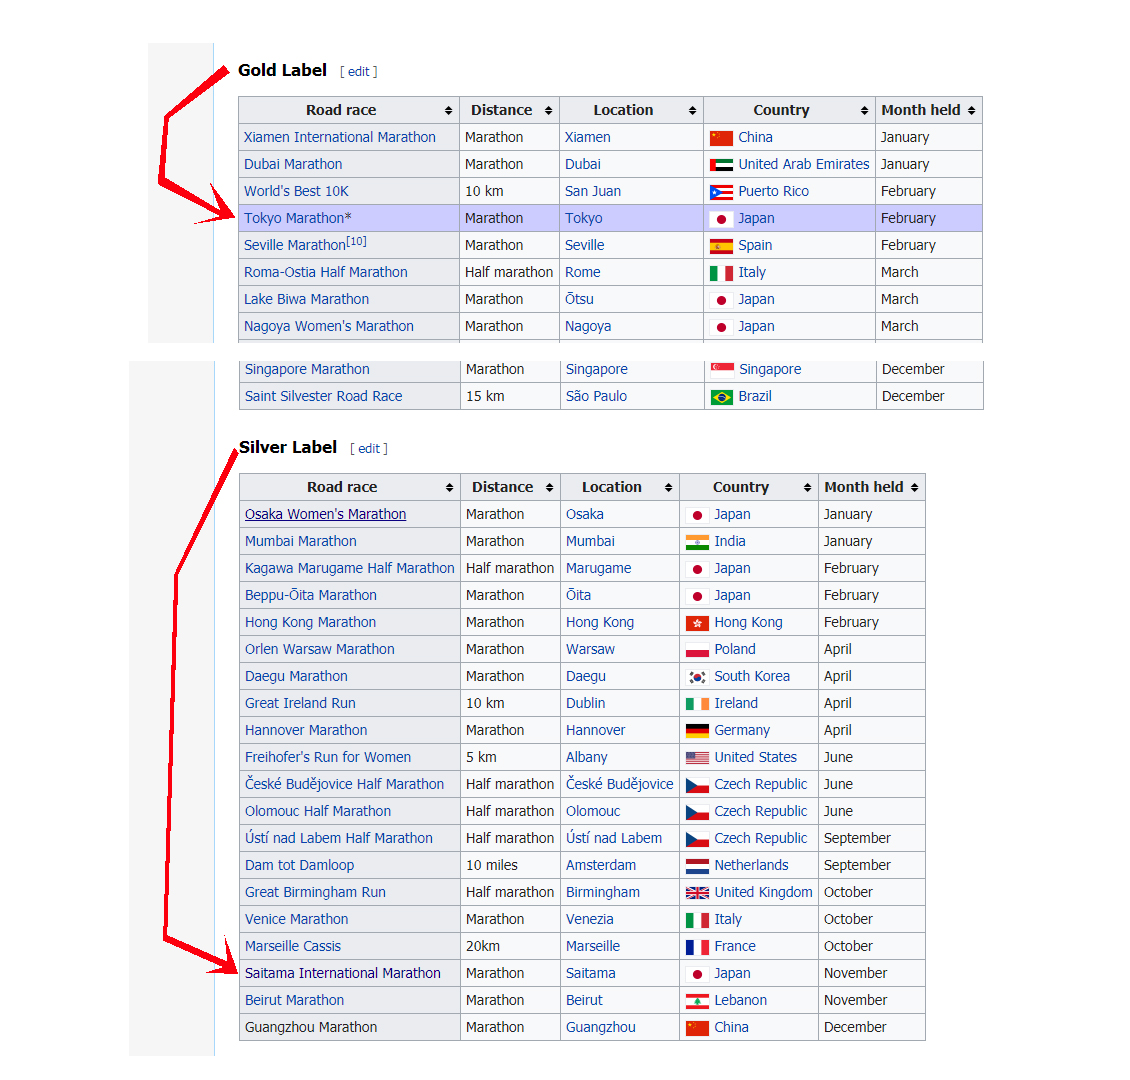Open the Netherlands country link
The width and height of the screenshot is (1130, 1080).
click(x=751, y=866)
